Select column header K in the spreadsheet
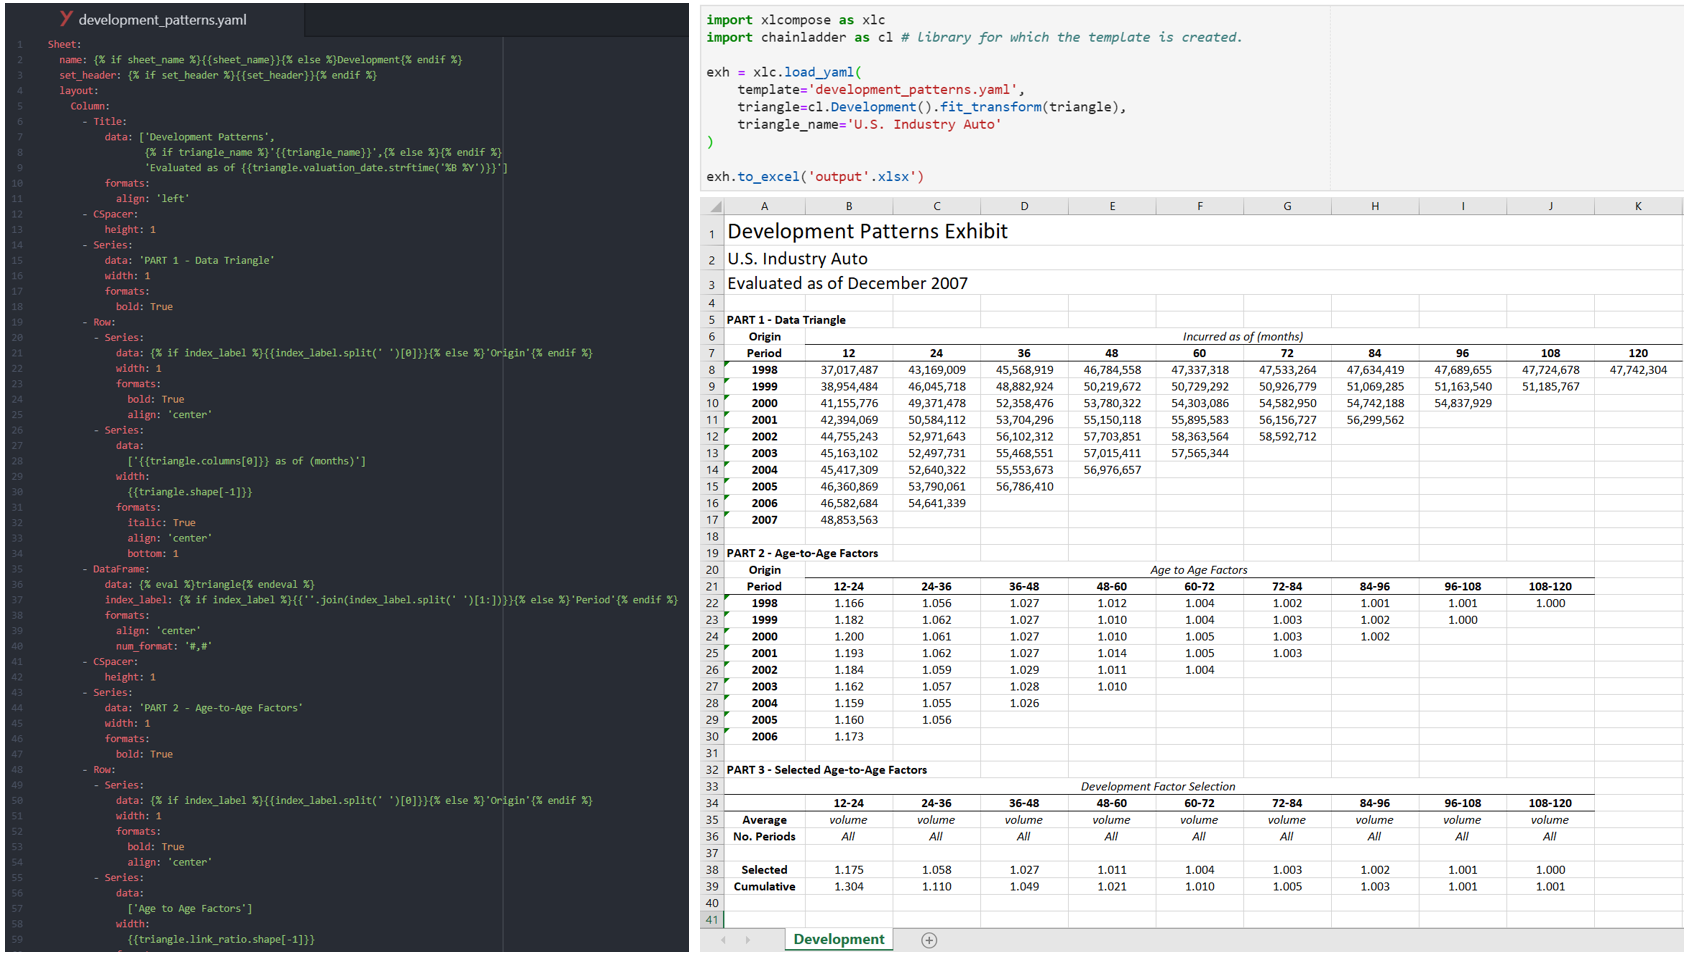The image size is (1689, 959). [x=1638, y=206]
